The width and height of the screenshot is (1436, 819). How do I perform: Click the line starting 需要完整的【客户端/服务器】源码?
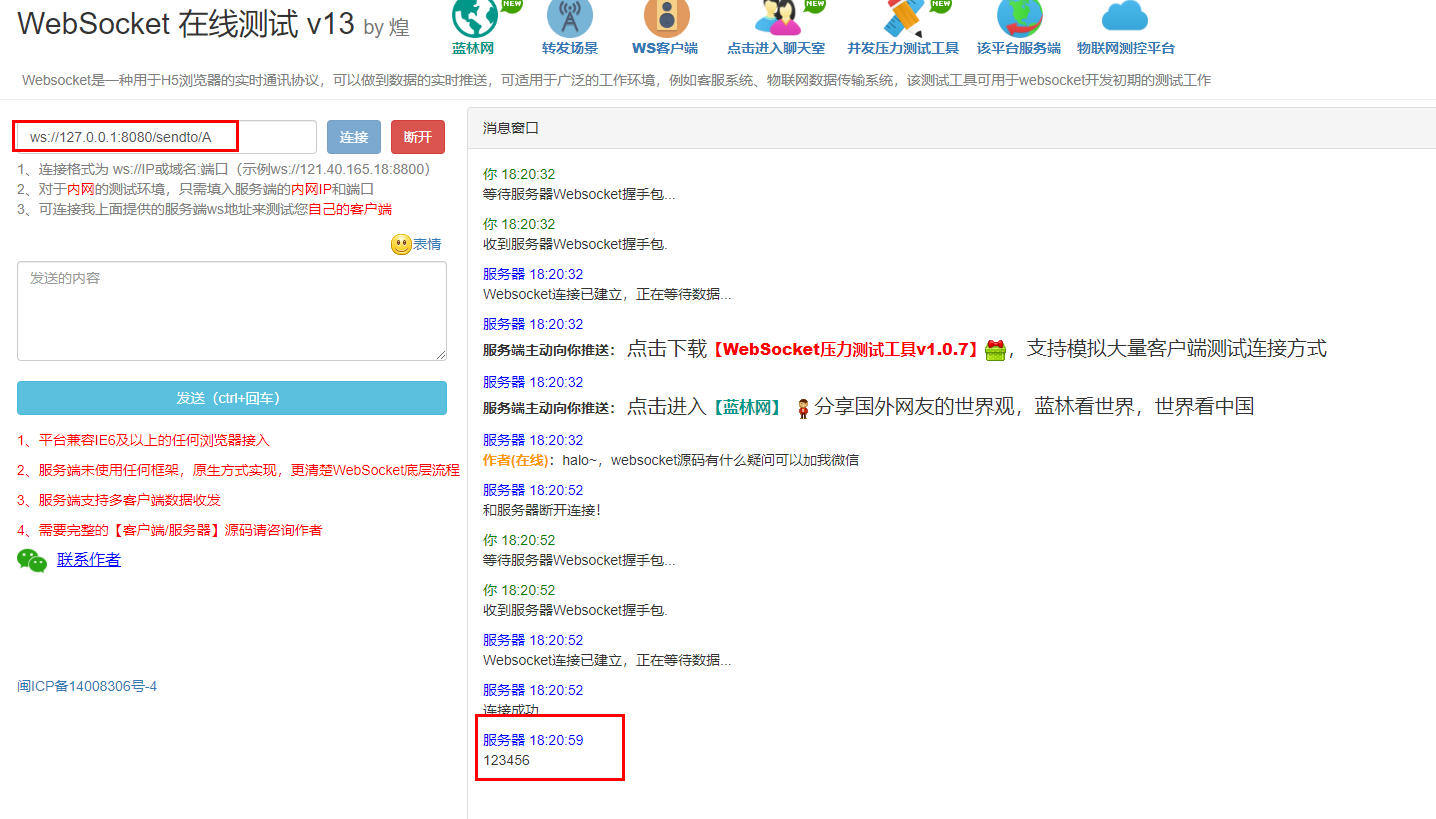tap(170, 530)
